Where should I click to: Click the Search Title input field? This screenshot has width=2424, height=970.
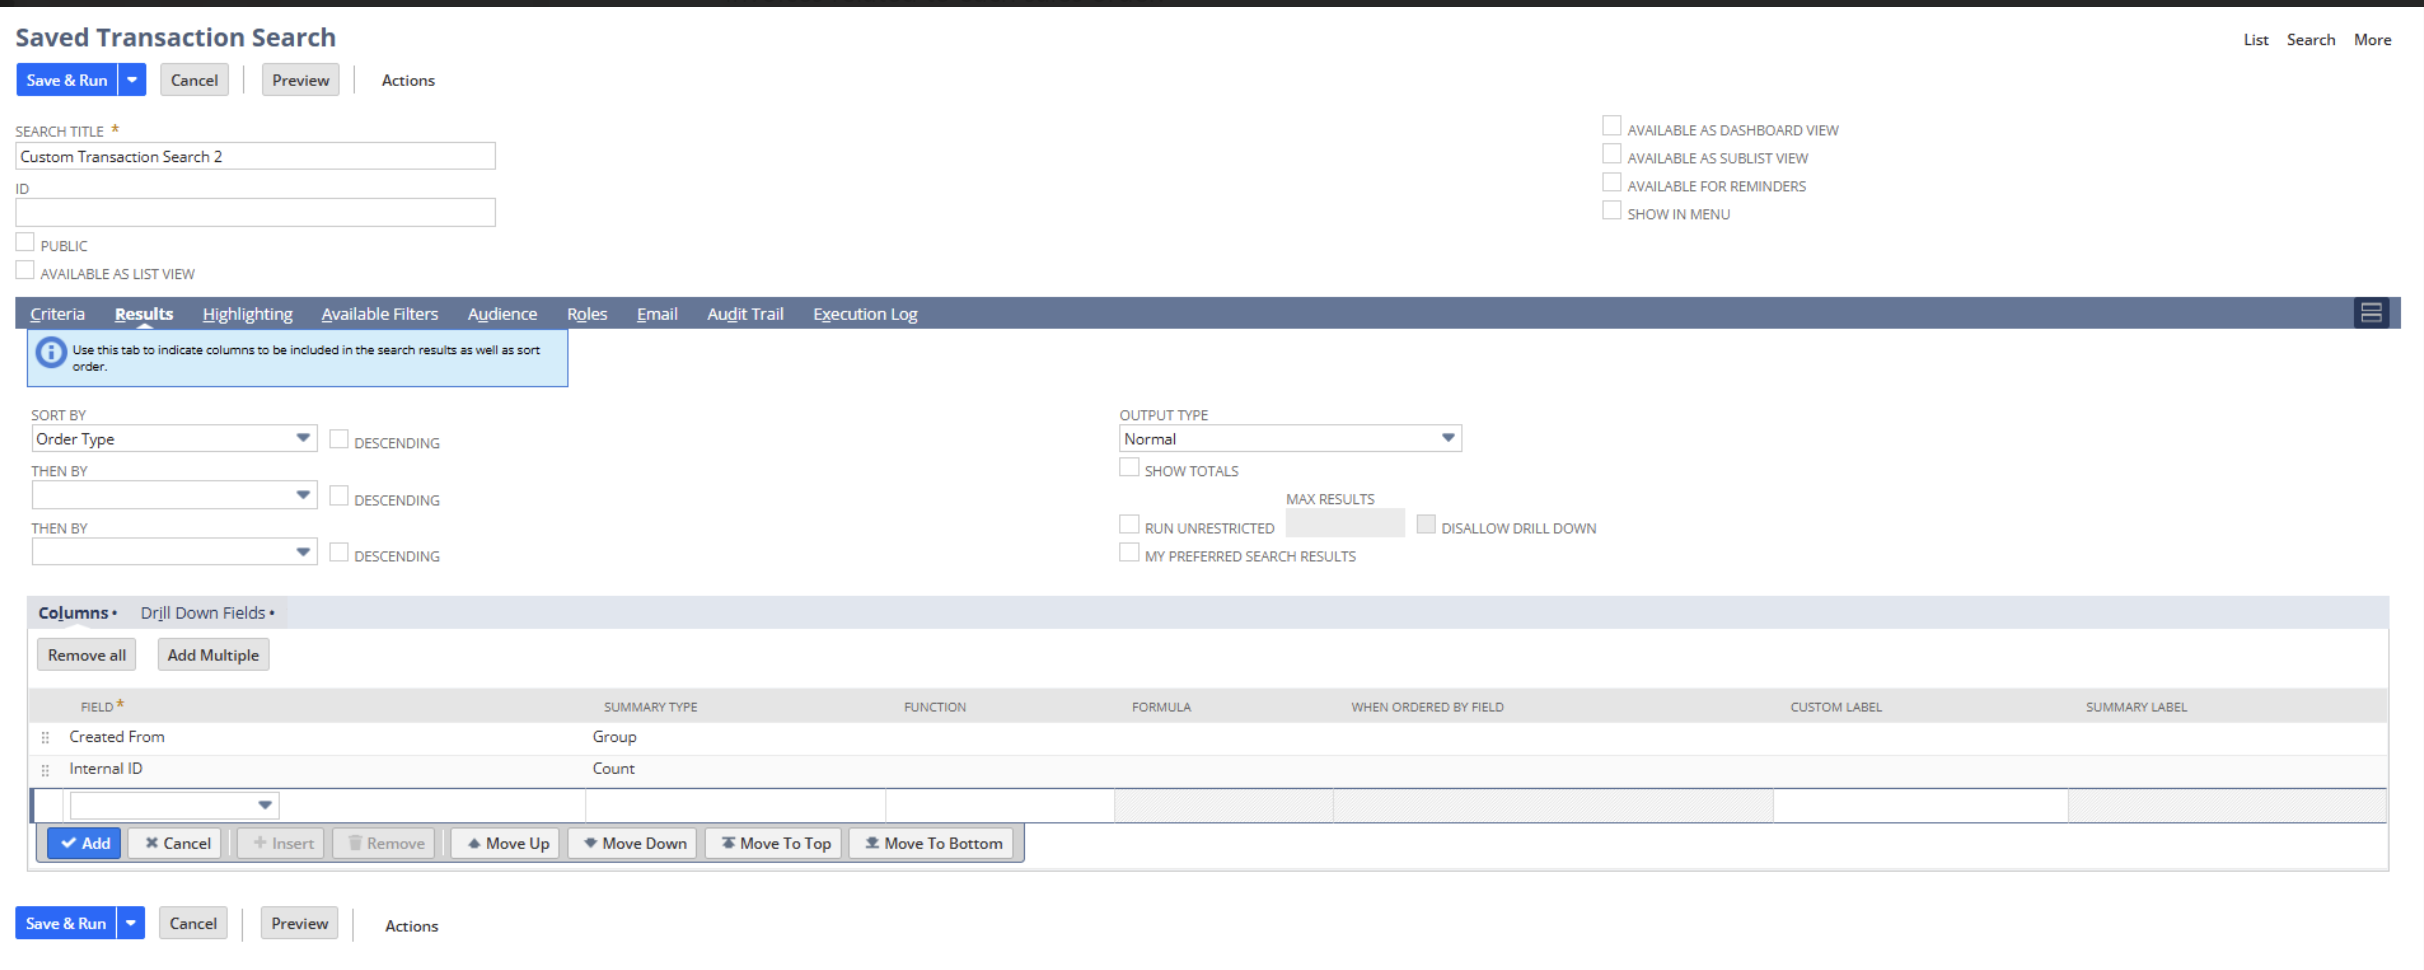(x=255, y=156)
